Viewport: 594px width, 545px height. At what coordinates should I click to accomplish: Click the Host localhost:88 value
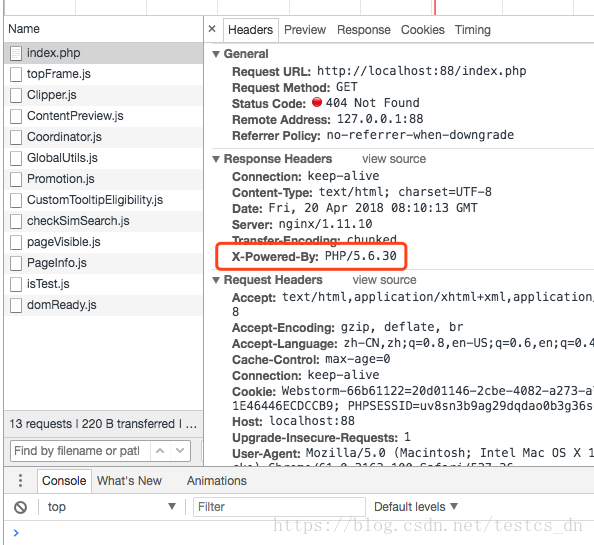[x=312, y=421]
